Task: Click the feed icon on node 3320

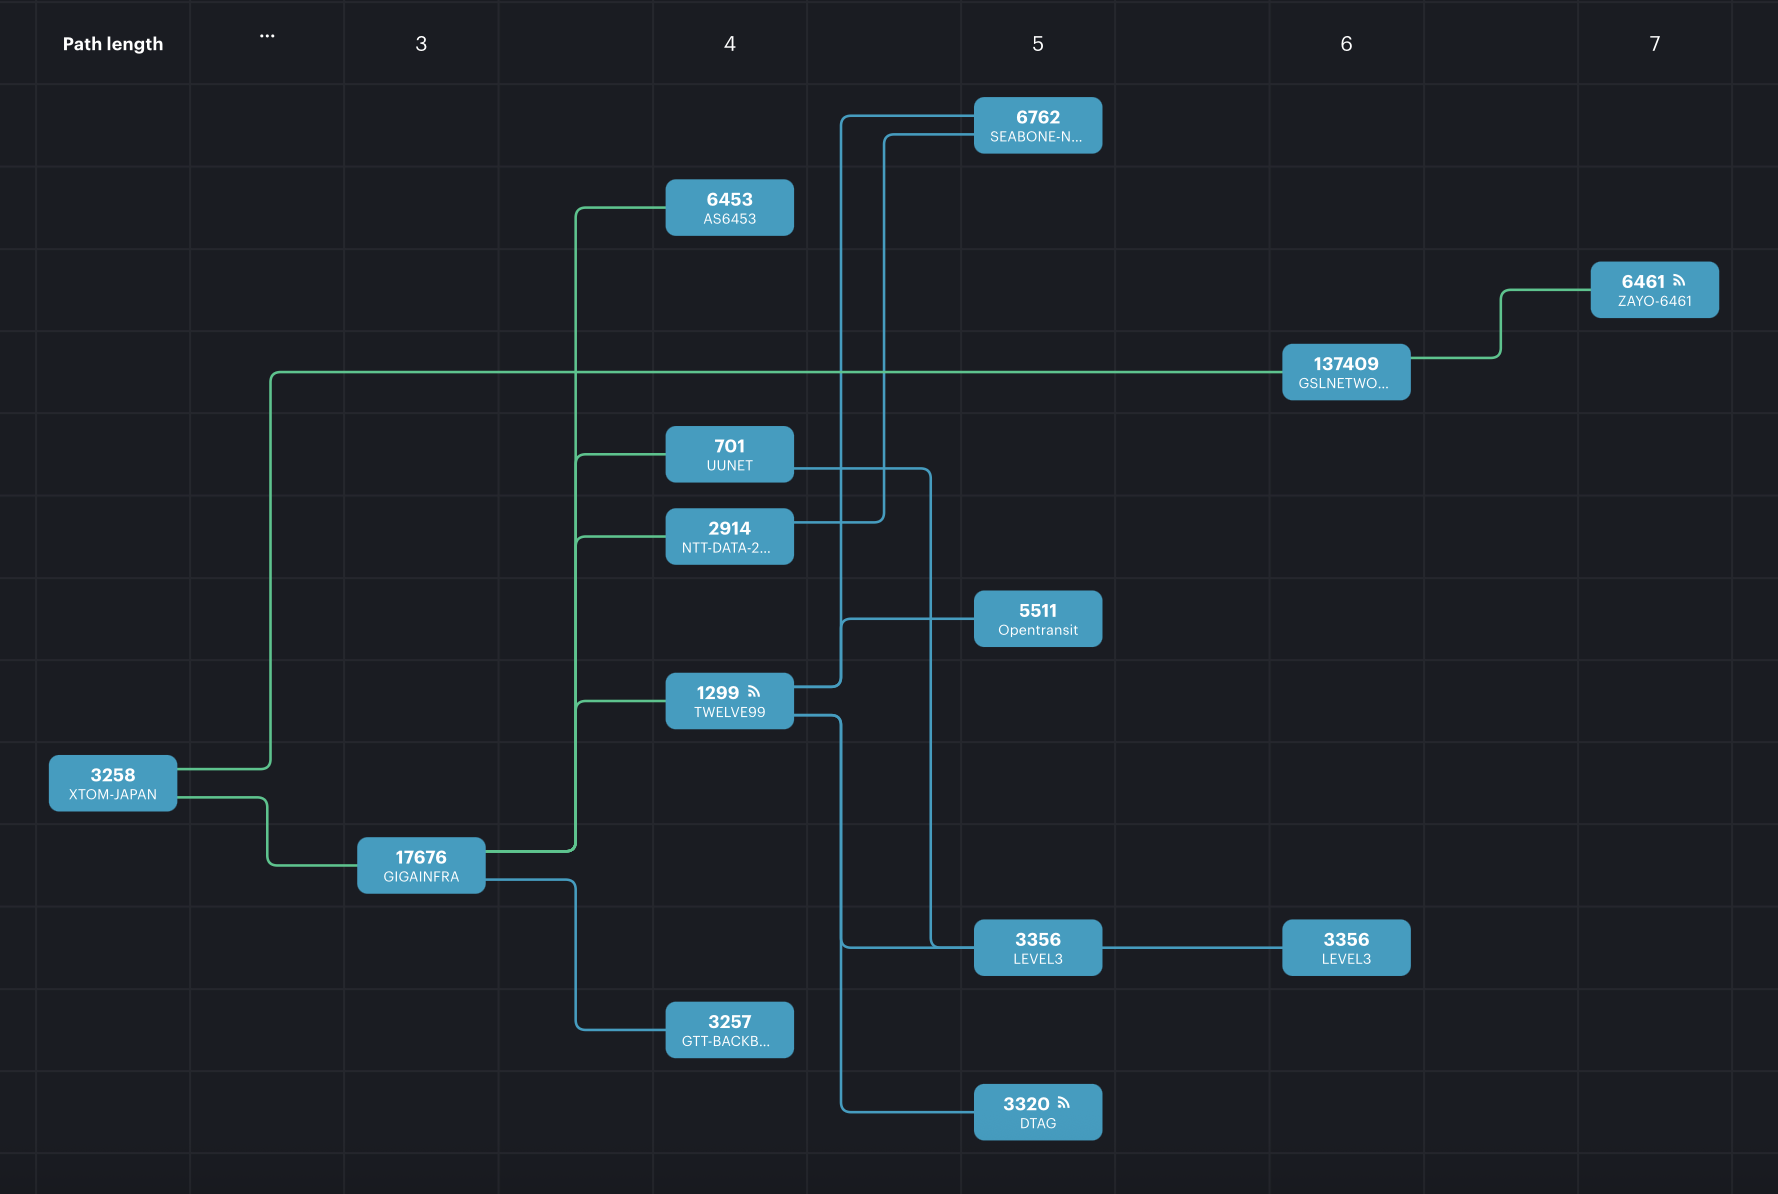Action: click(1063, 1103)
